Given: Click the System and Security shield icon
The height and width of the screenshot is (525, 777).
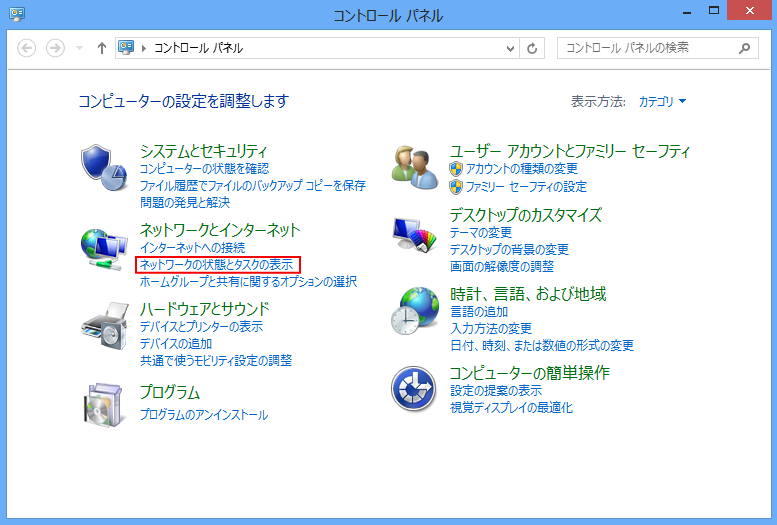Looking at the screenshot, I should (104, 167).
